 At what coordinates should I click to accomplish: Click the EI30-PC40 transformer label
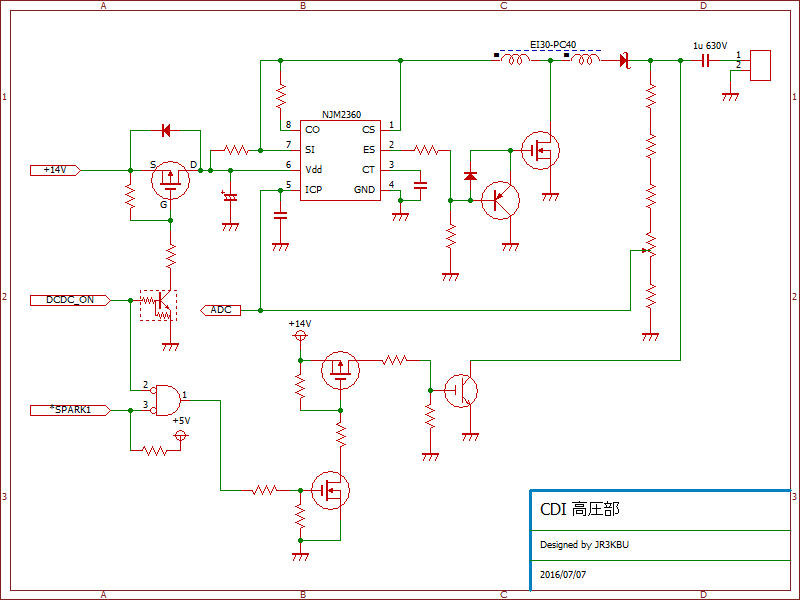coord(553,46)
